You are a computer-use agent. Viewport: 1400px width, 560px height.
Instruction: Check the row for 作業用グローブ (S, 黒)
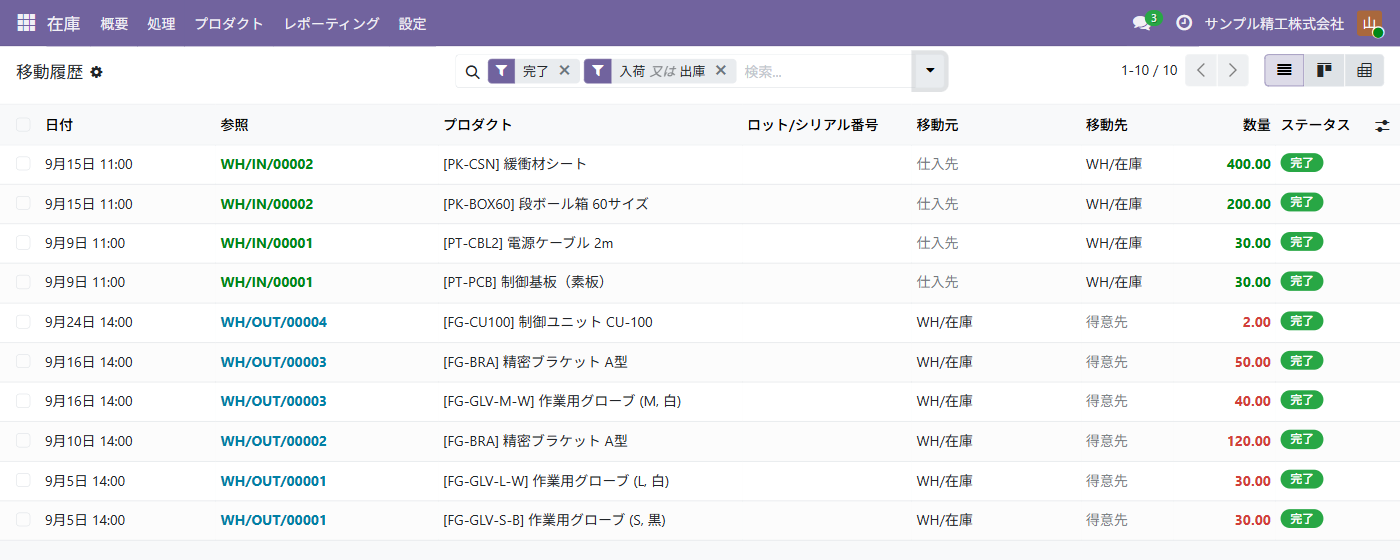click(23, 520)
